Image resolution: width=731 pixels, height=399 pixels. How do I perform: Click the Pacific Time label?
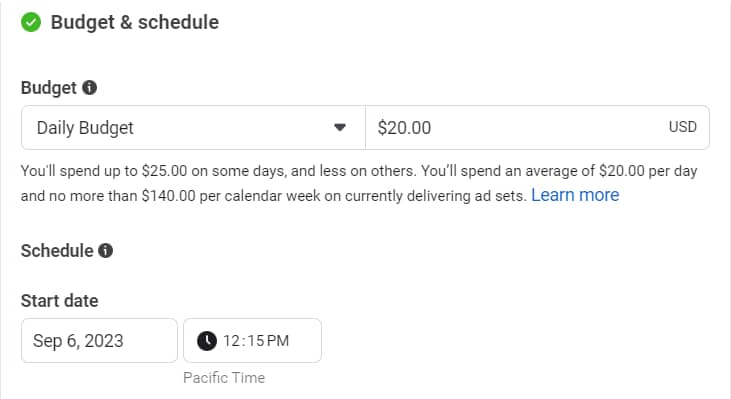(224, 378)
